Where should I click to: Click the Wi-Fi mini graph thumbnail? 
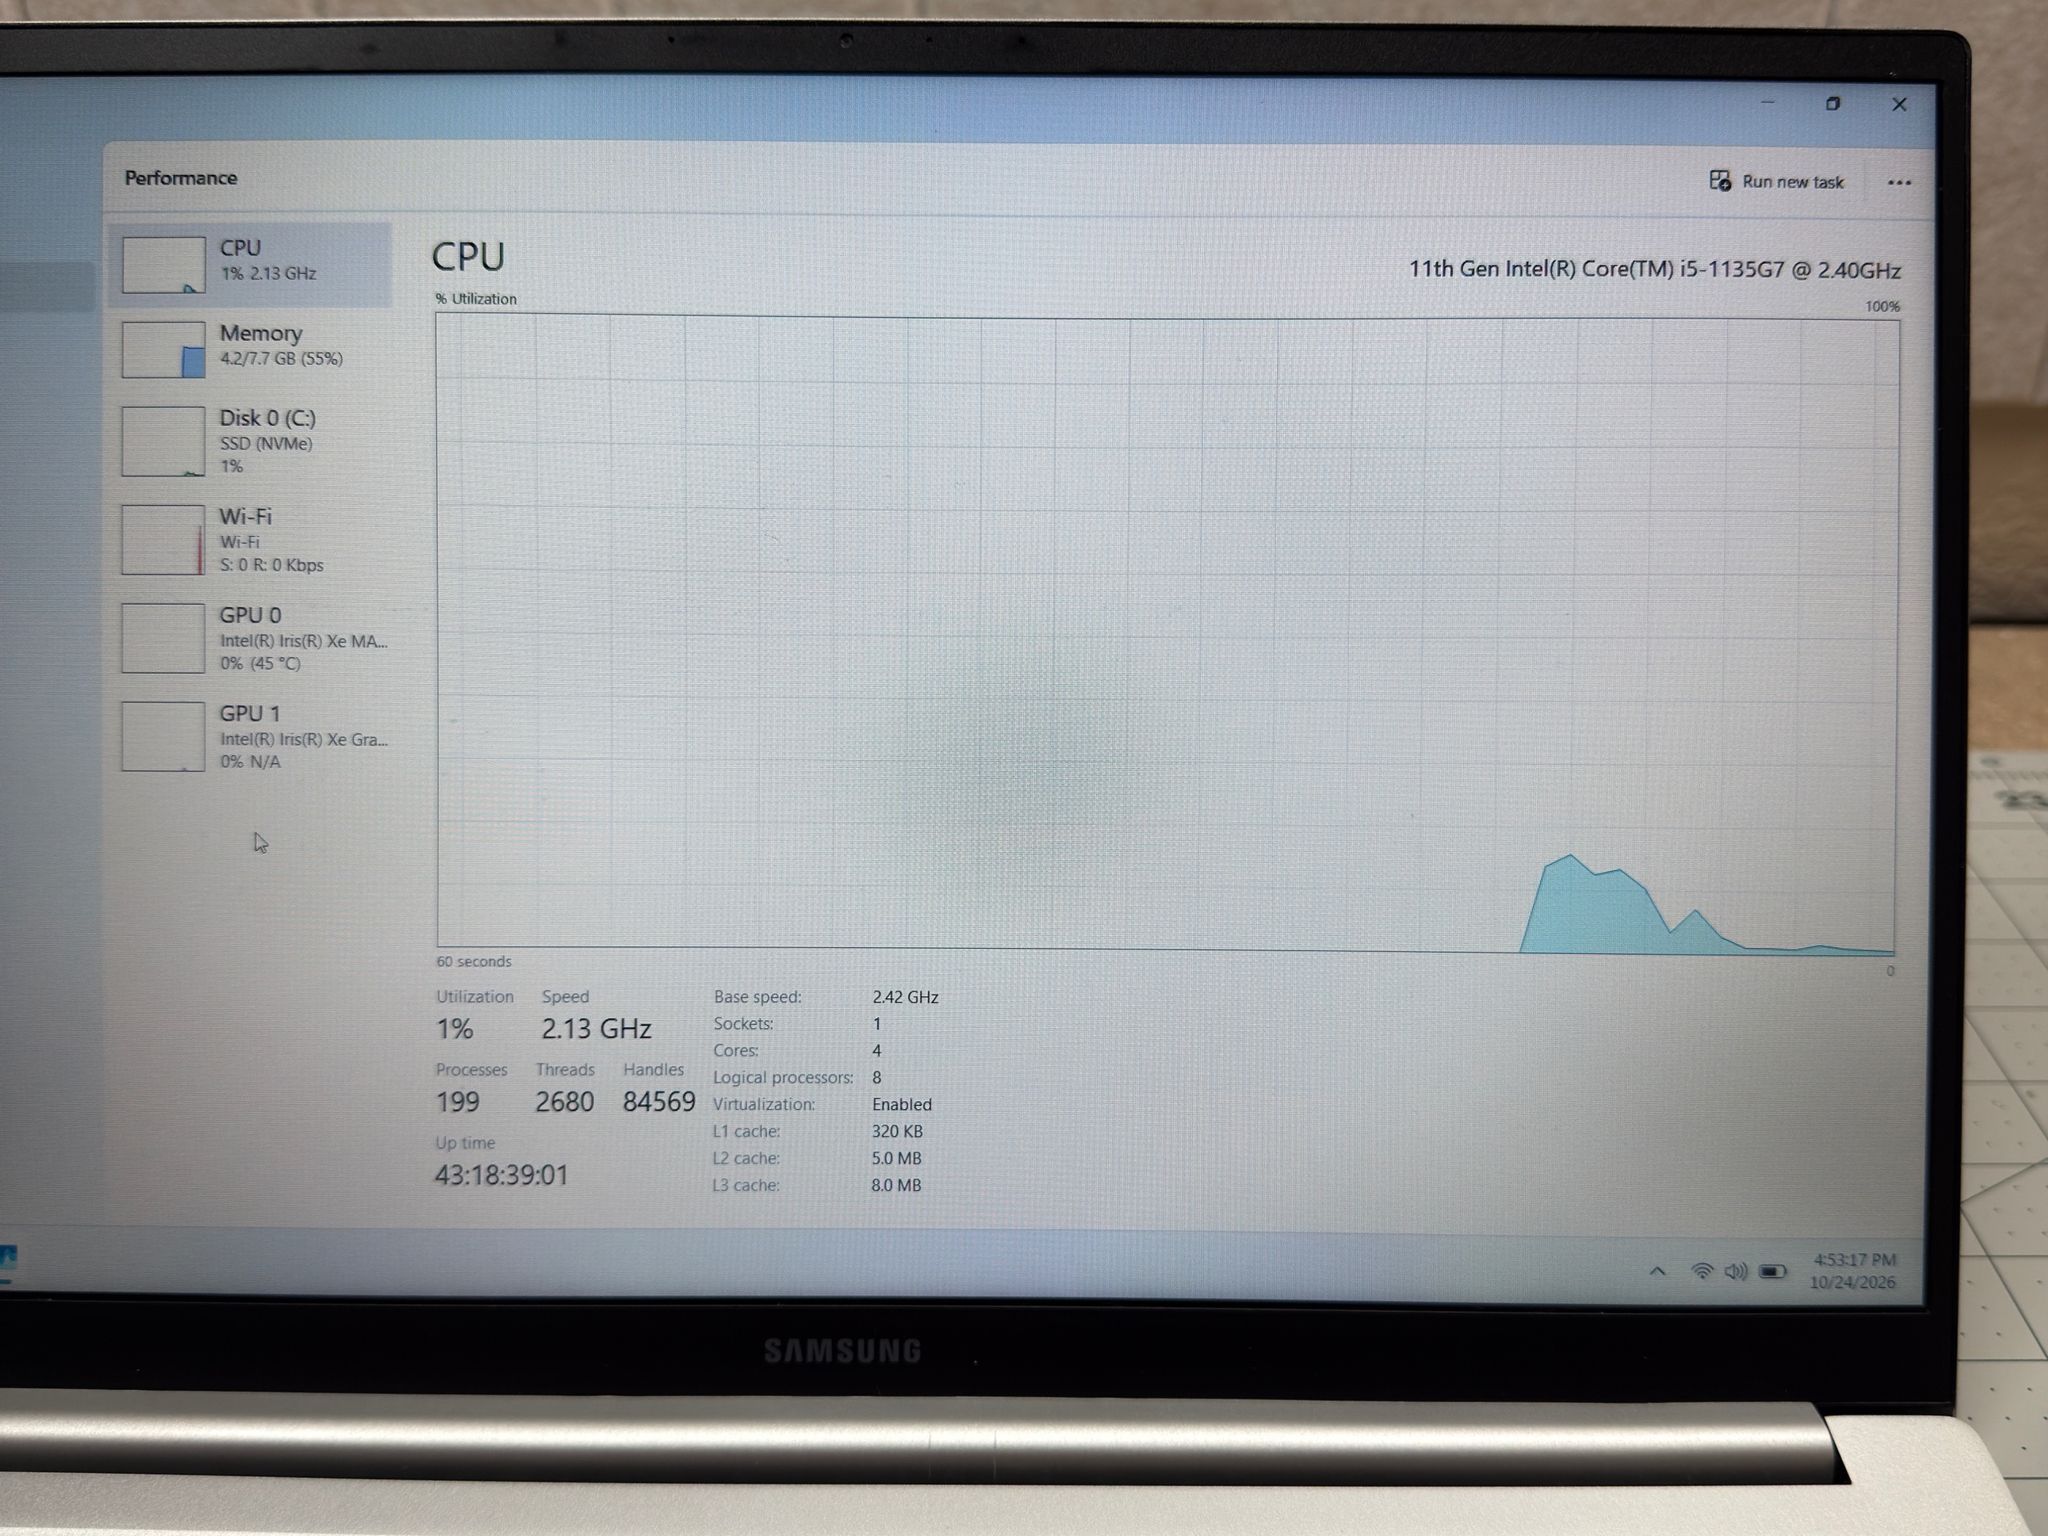[164, 540]
